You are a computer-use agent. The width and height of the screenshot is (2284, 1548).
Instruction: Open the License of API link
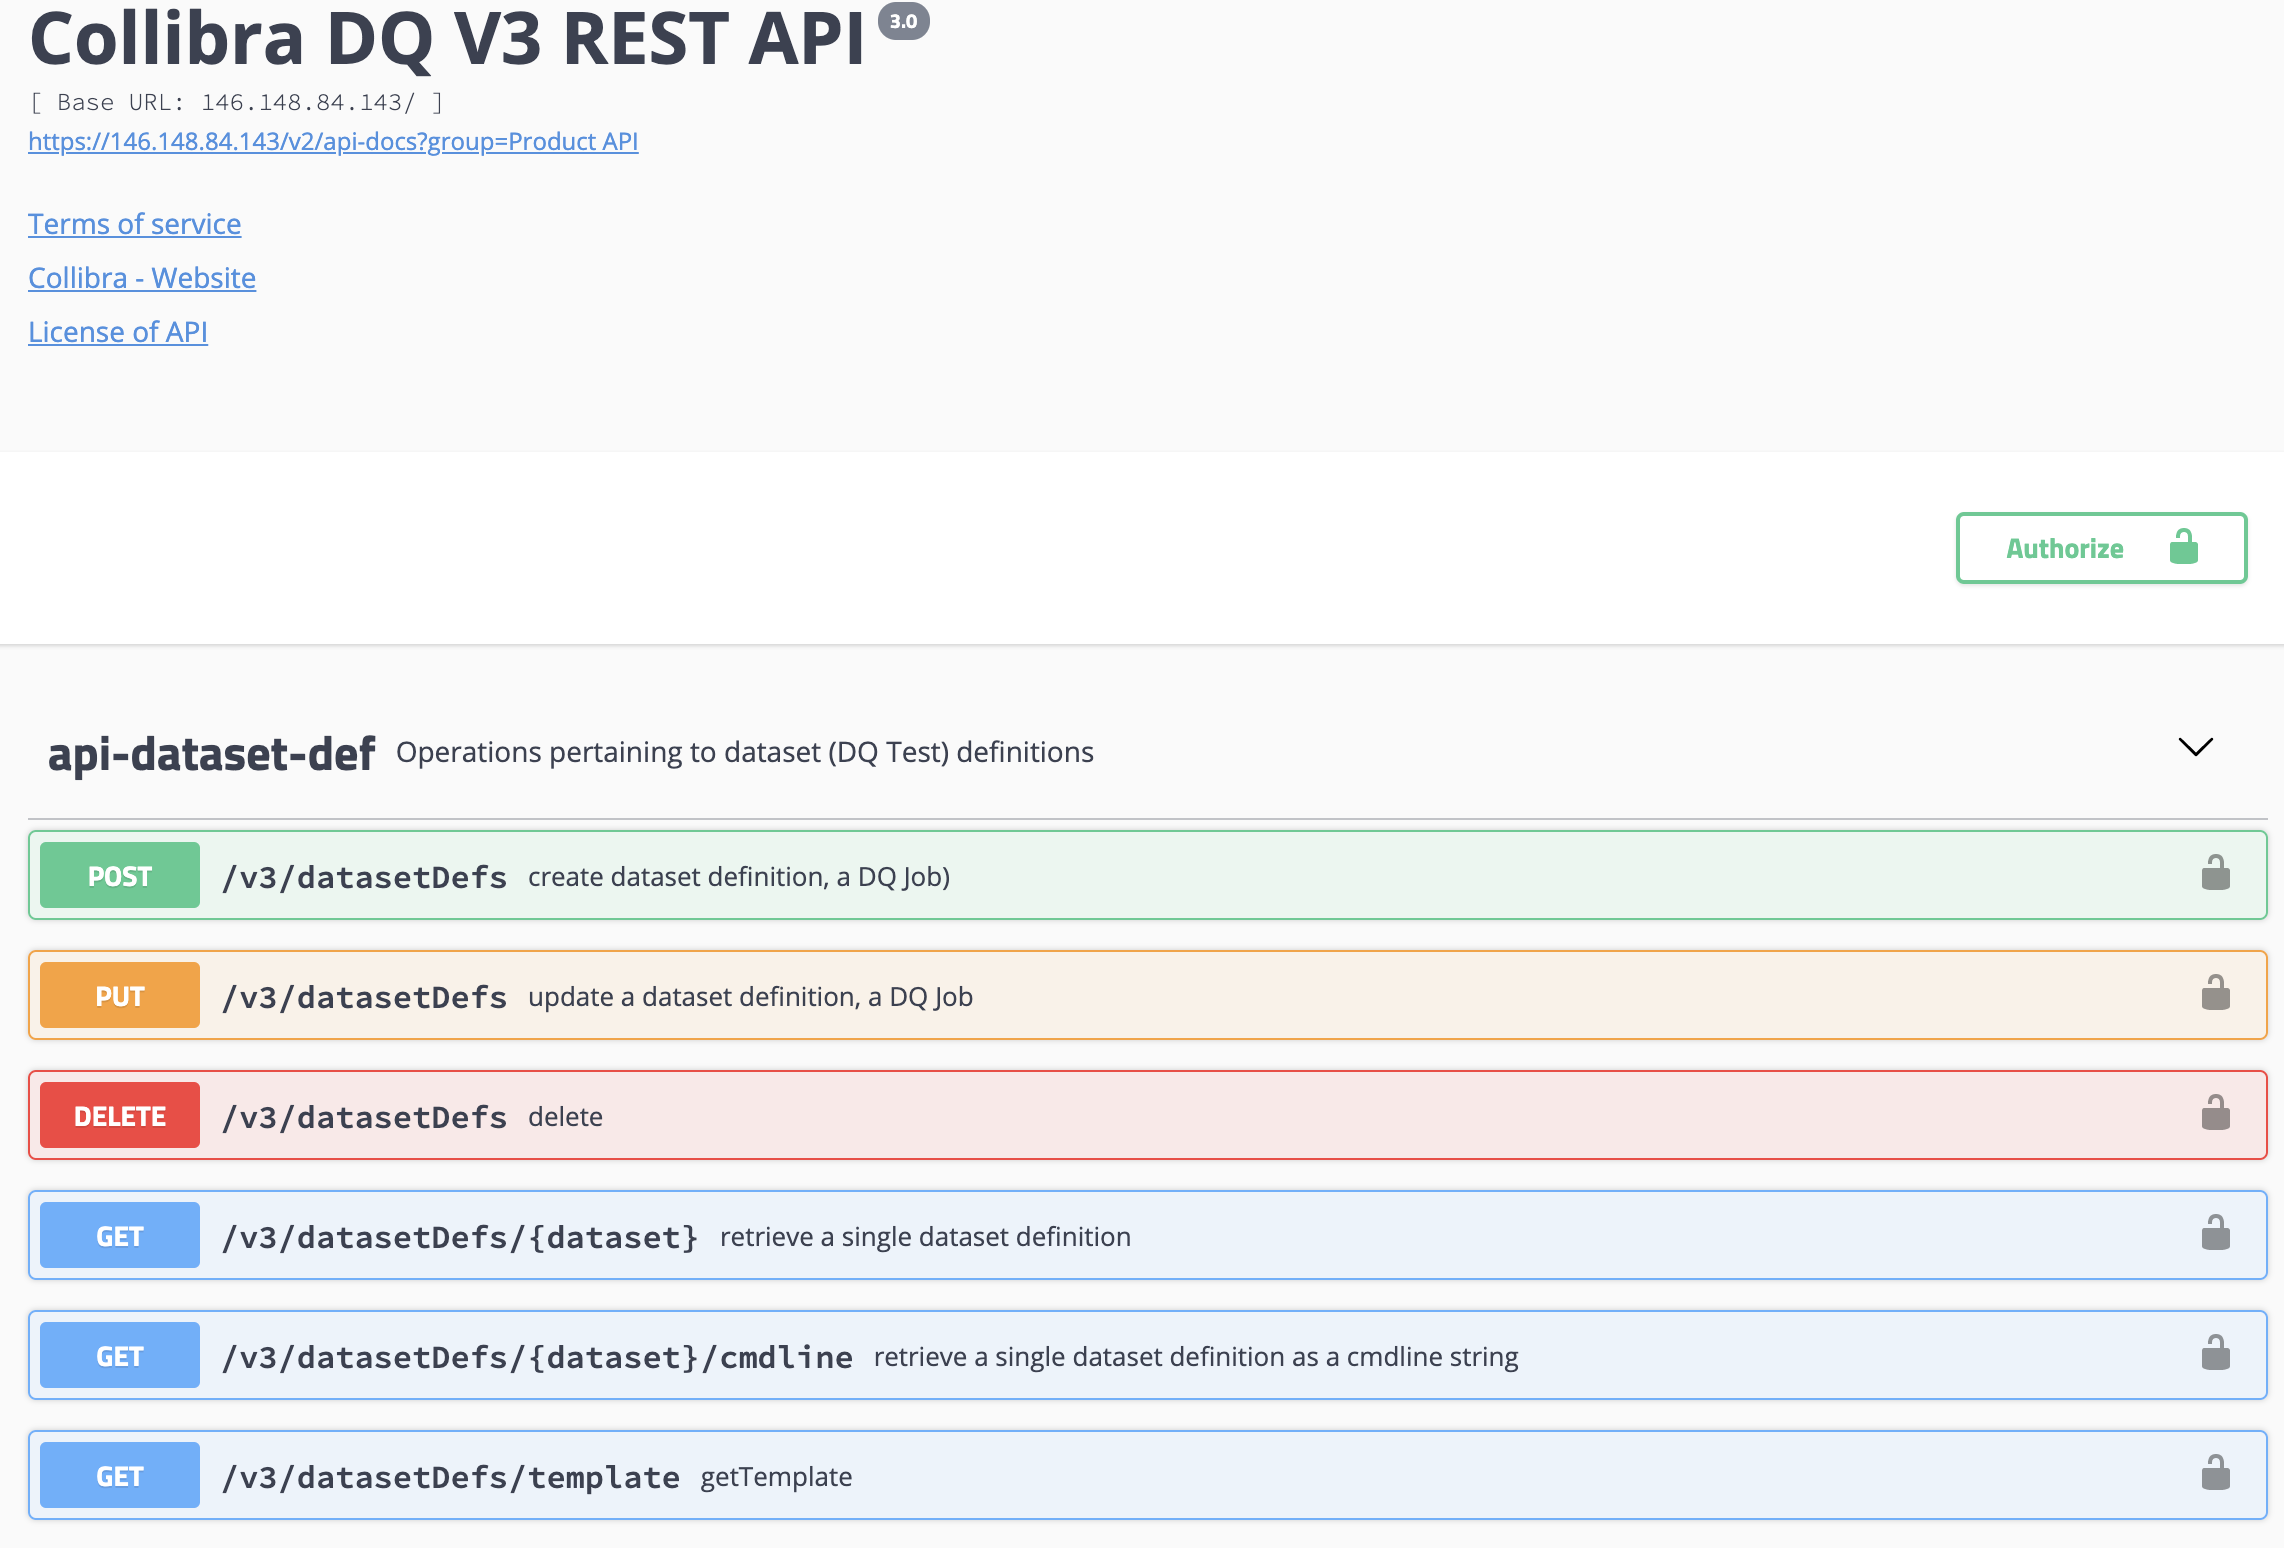(118, 332)
